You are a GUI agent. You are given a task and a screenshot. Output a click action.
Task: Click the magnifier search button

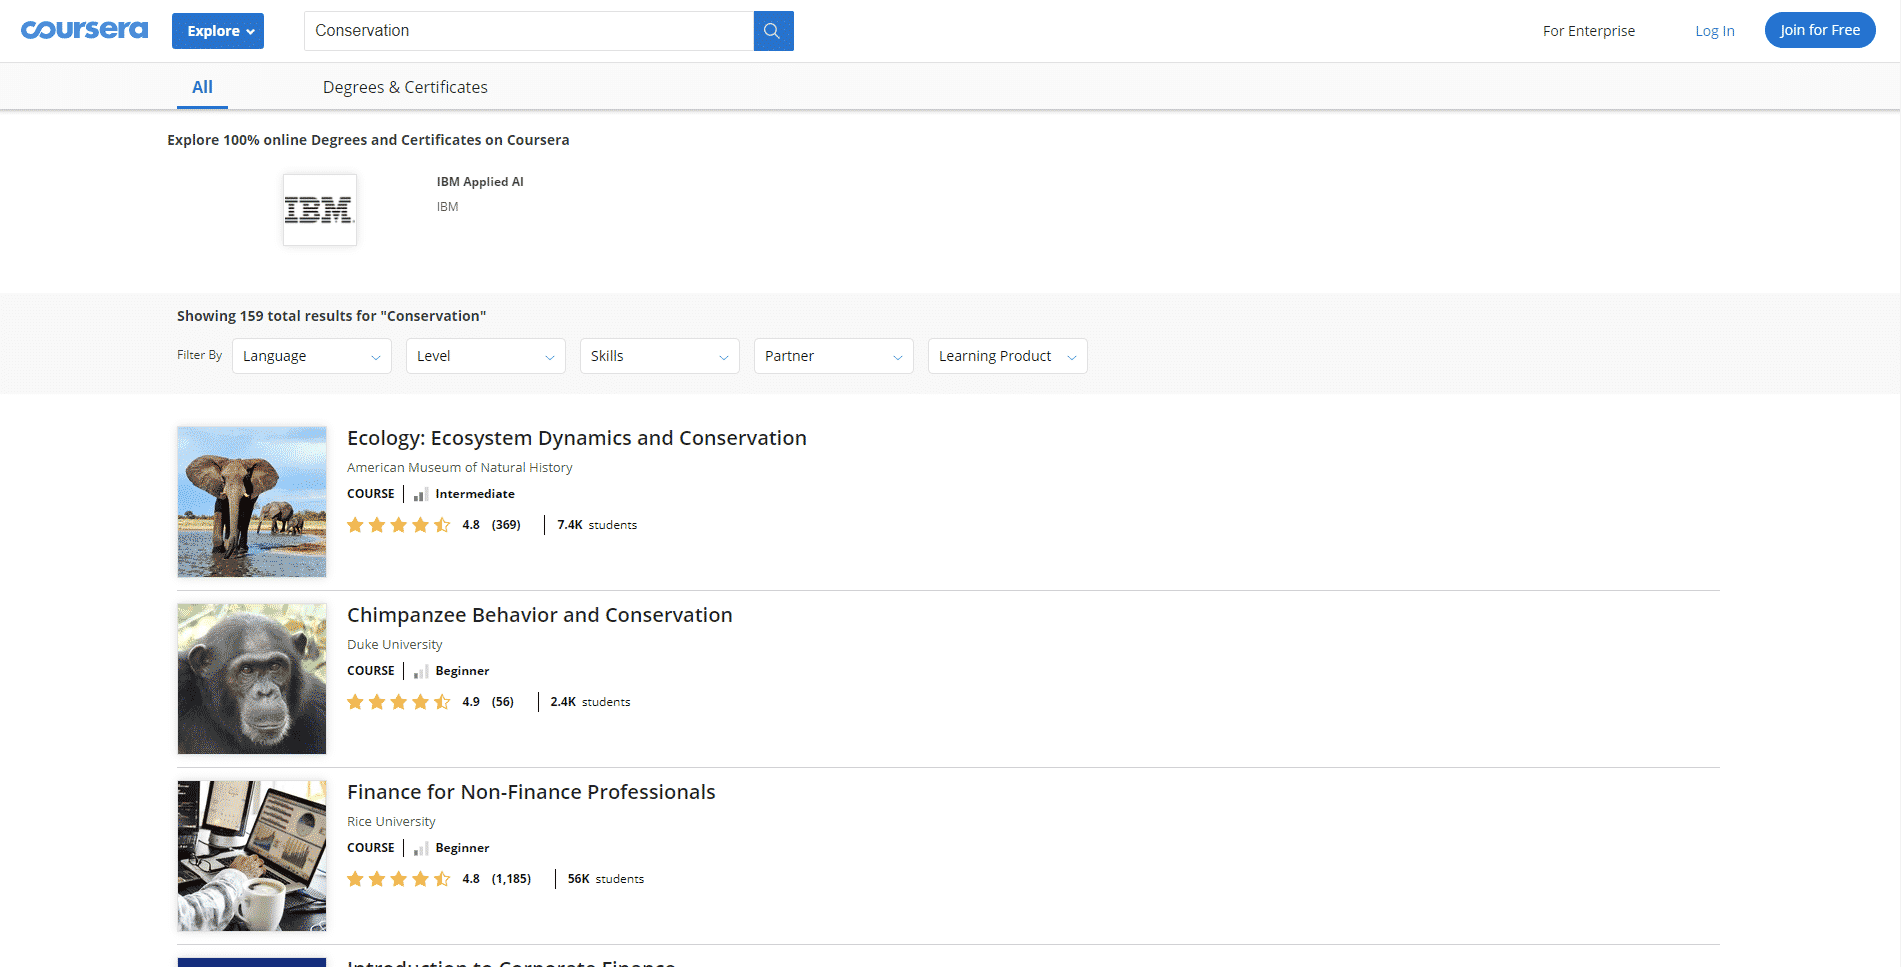(773, 31)
